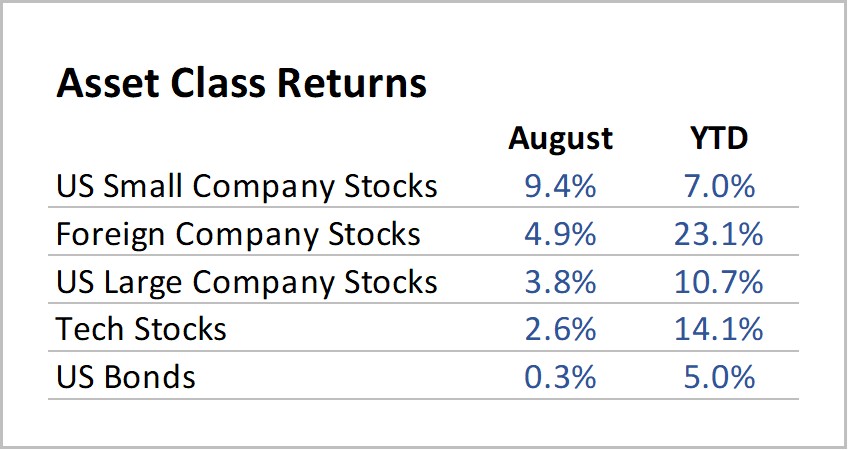848x450 pixels.
Task: Click the divider line beneath US Bonds row
Action: coord(423,399)
